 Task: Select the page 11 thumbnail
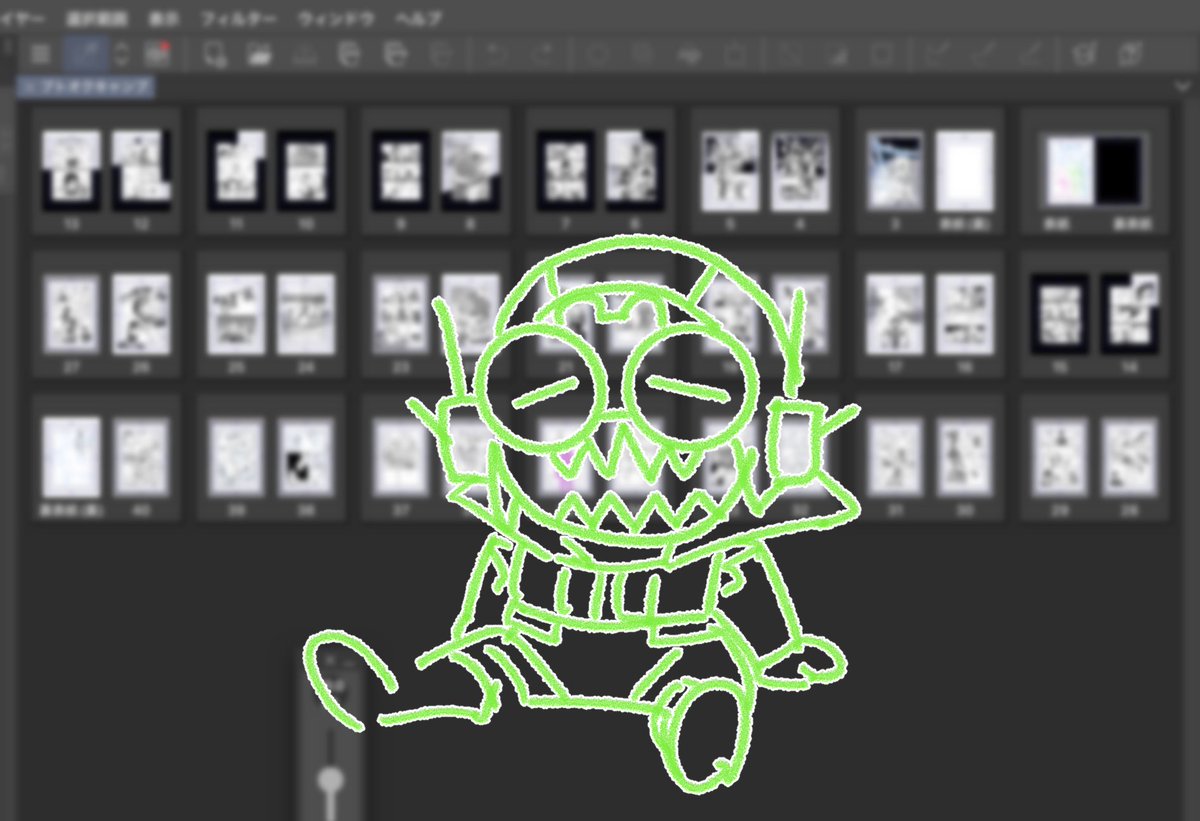point(237,172)
